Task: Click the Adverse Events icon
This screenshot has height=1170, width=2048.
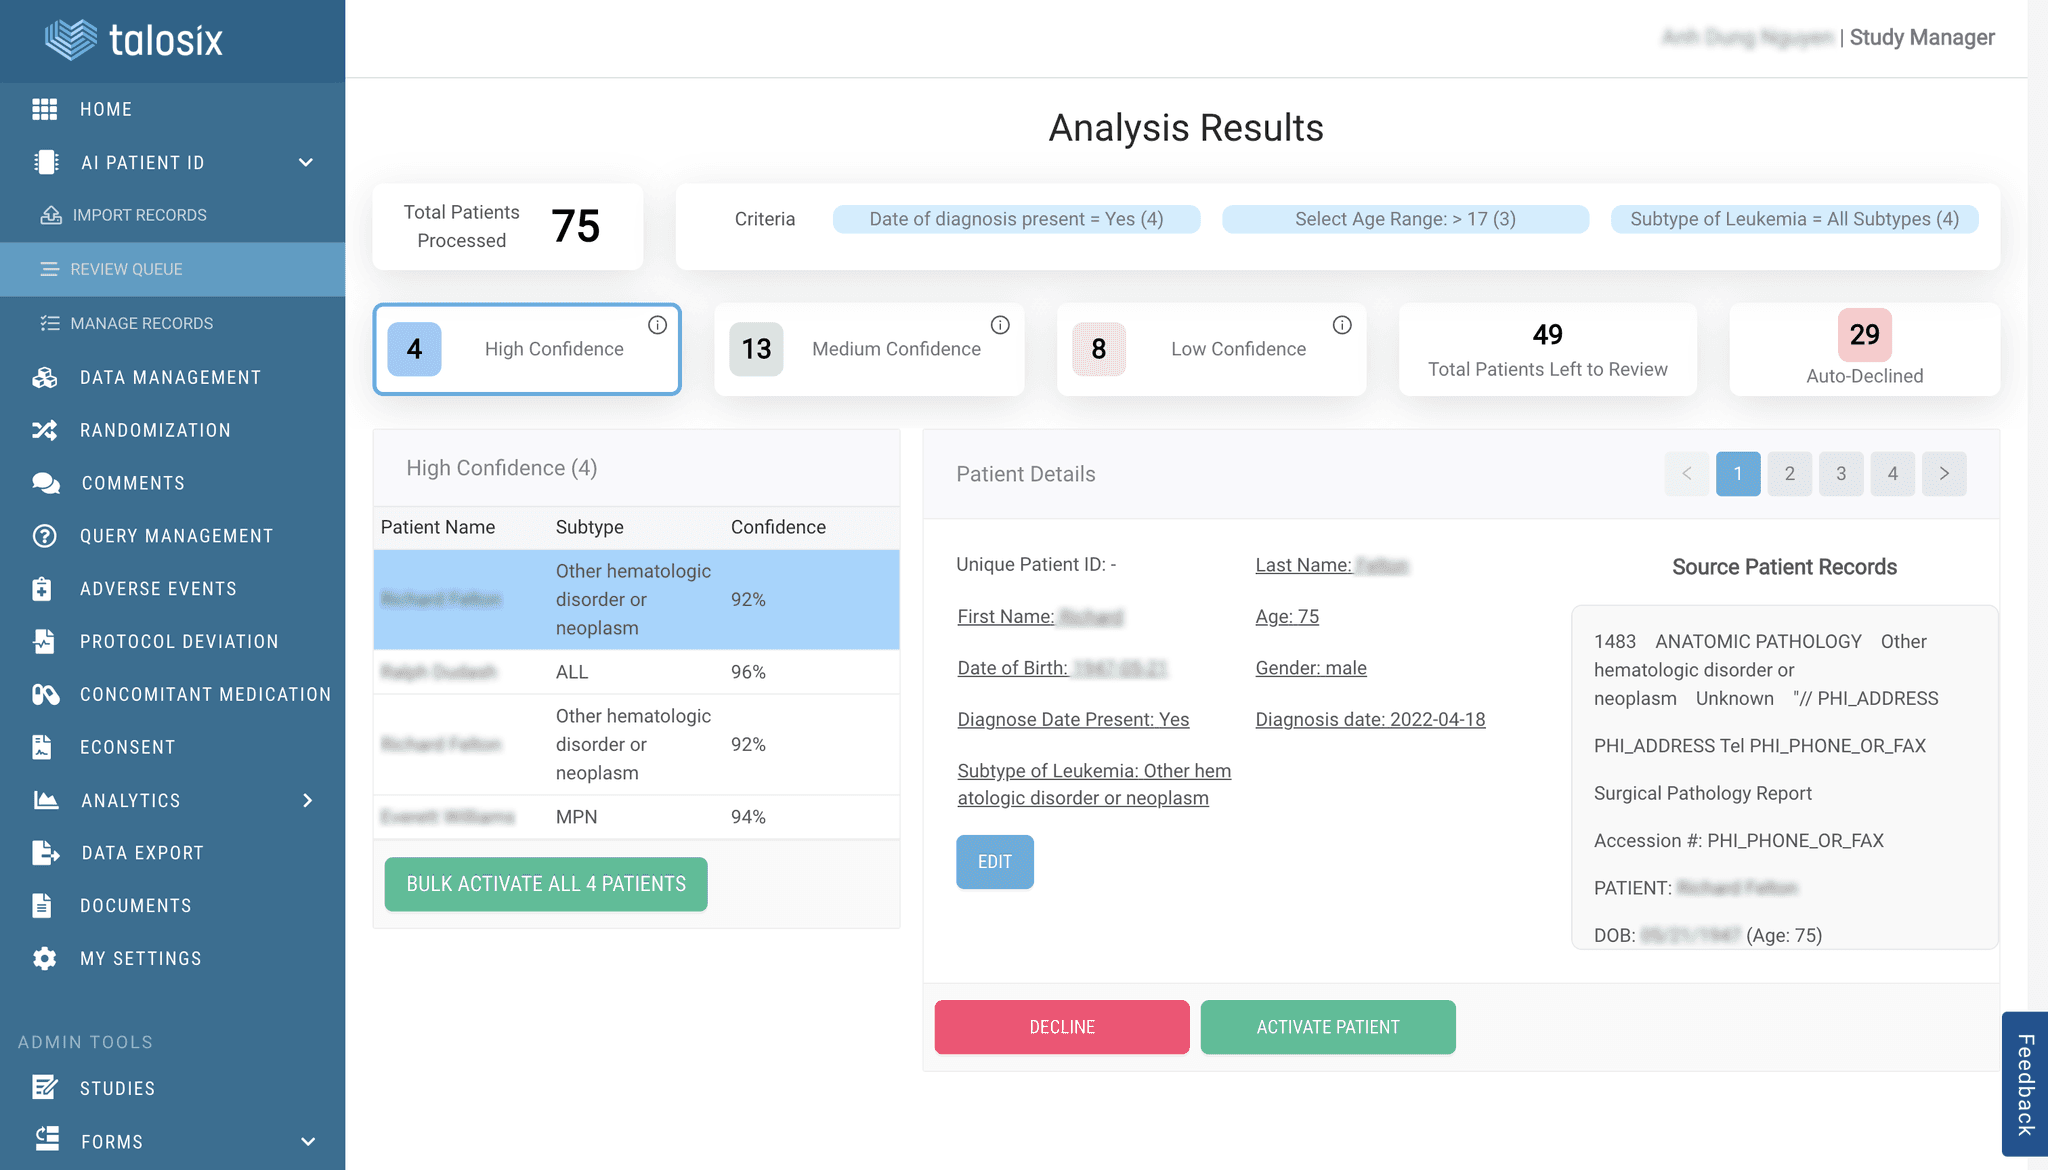Action: [45, 588]
